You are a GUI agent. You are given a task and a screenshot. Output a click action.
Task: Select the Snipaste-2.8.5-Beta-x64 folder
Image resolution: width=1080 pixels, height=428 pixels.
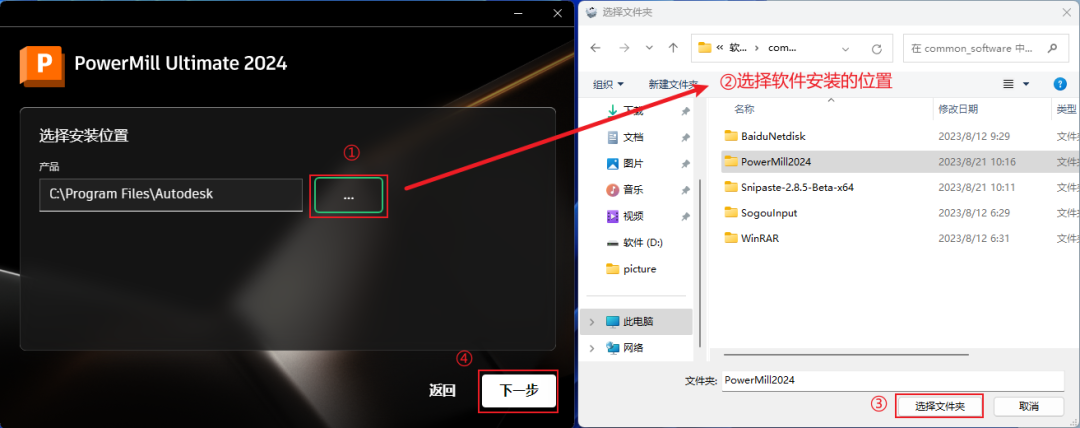[x=797, y=187]
